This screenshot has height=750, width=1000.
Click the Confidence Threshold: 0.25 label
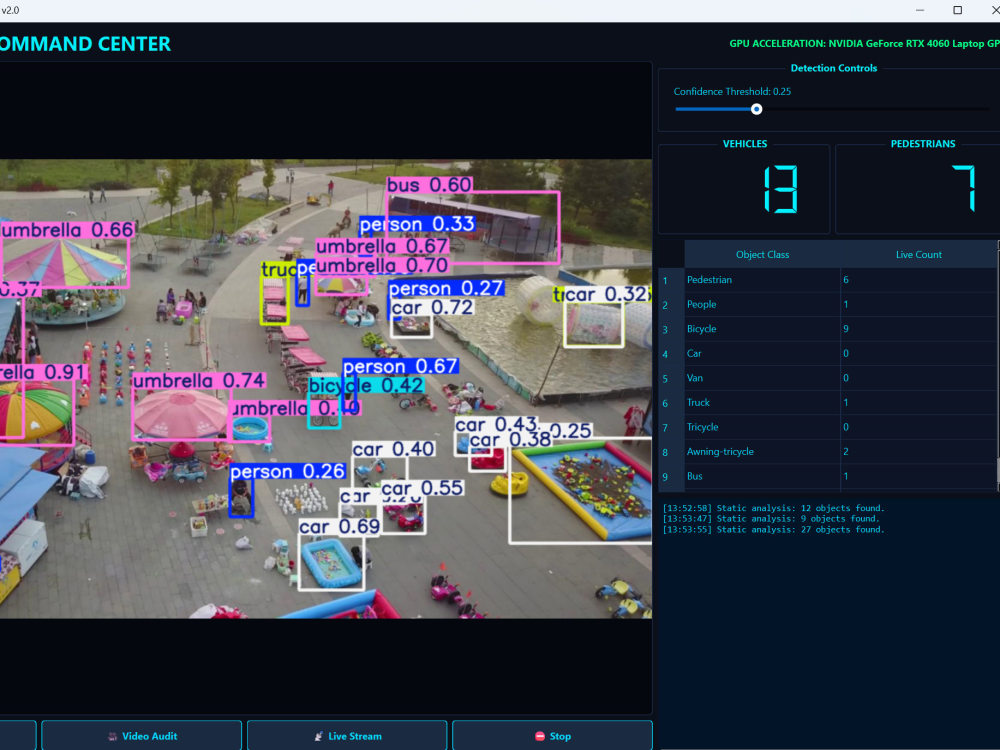732,91
